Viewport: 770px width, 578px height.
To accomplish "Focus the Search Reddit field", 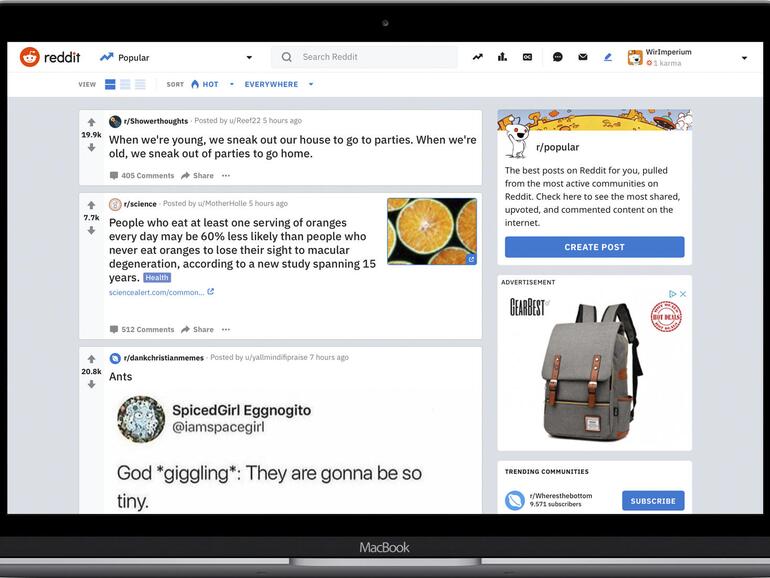I will (x=364, y=57).
